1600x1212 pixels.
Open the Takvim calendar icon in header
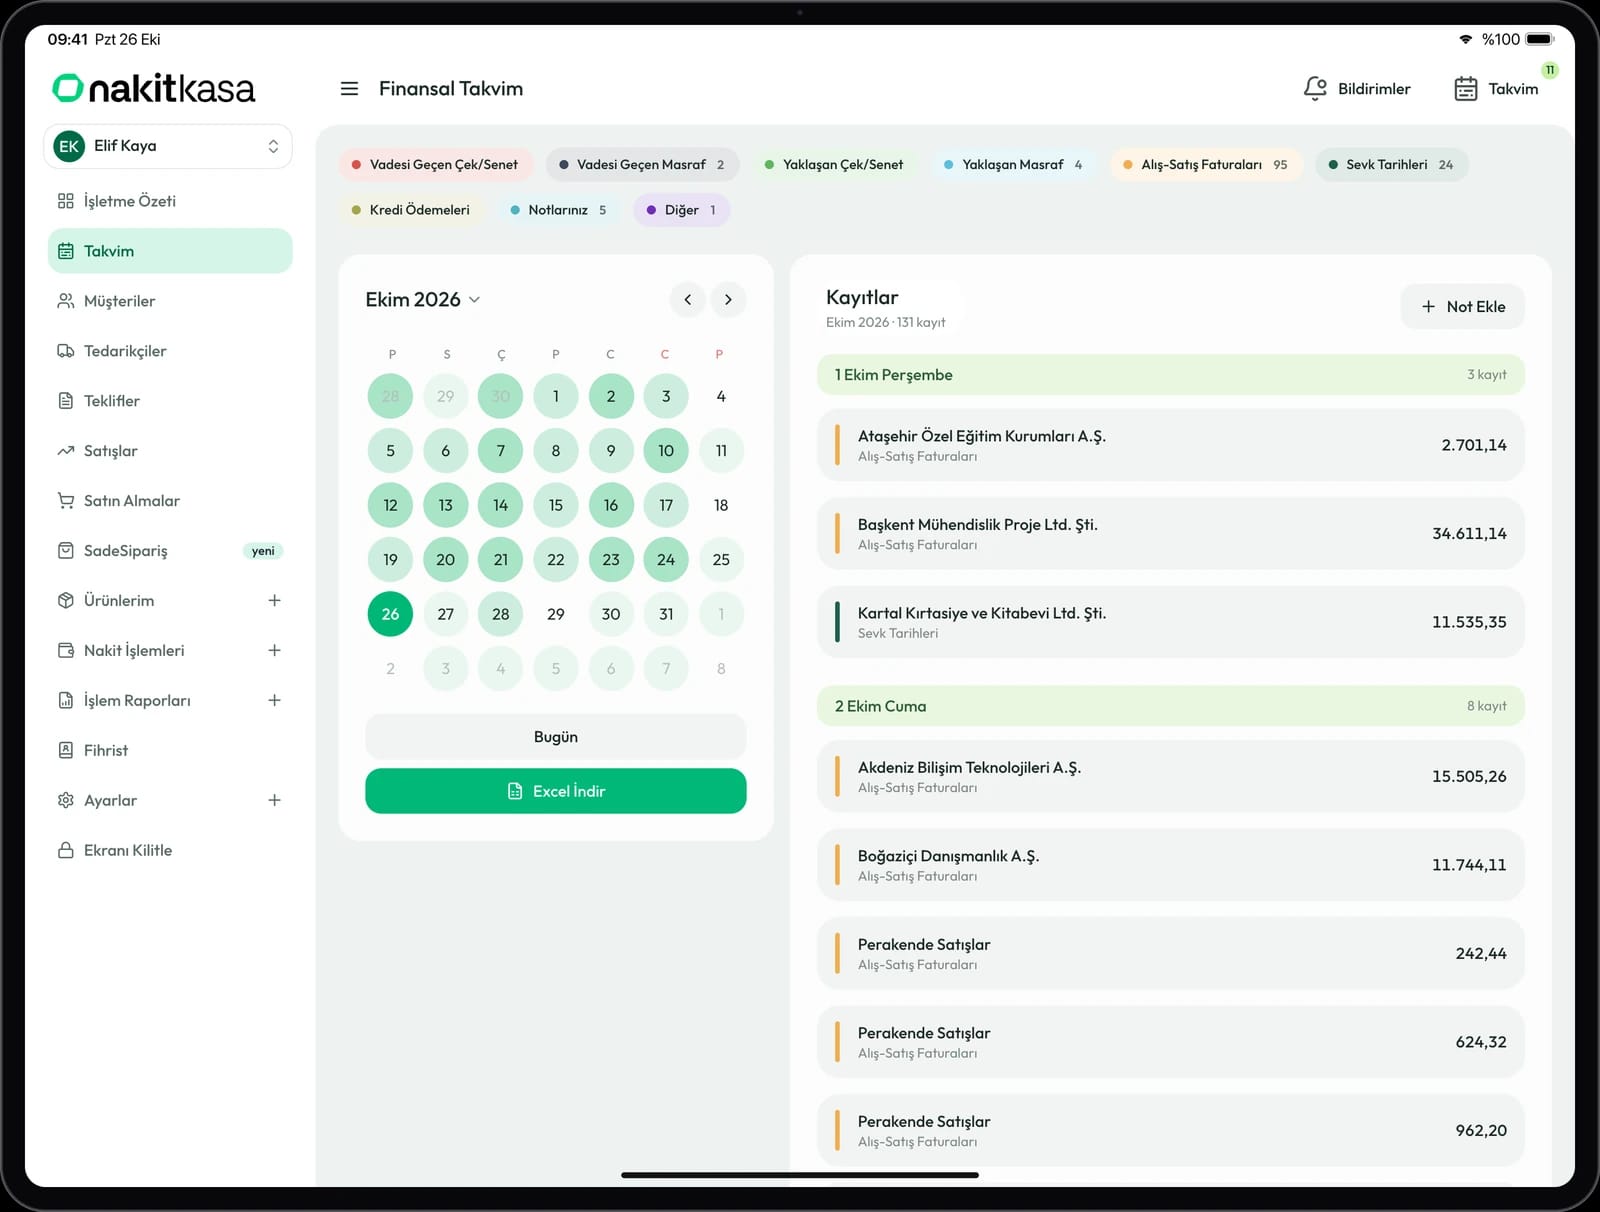1465,89
